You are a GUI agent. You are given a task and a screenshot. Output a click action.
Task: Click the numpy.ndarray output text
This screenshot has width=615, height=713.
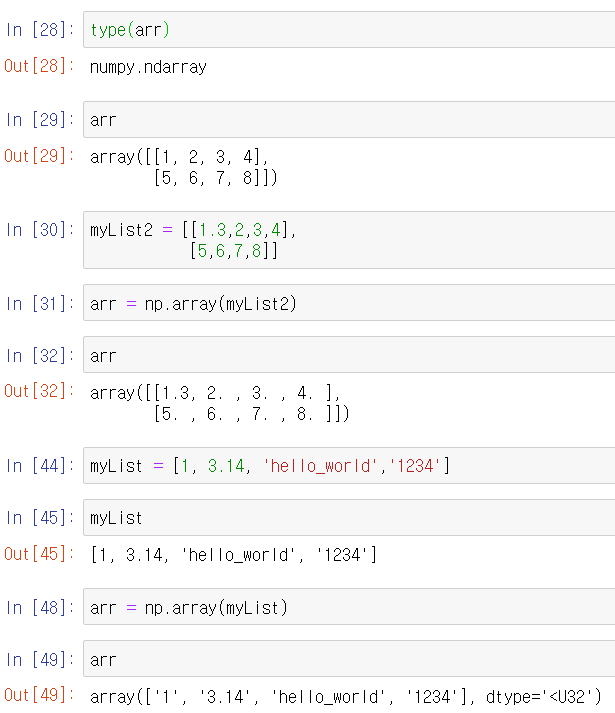[148, 67]
